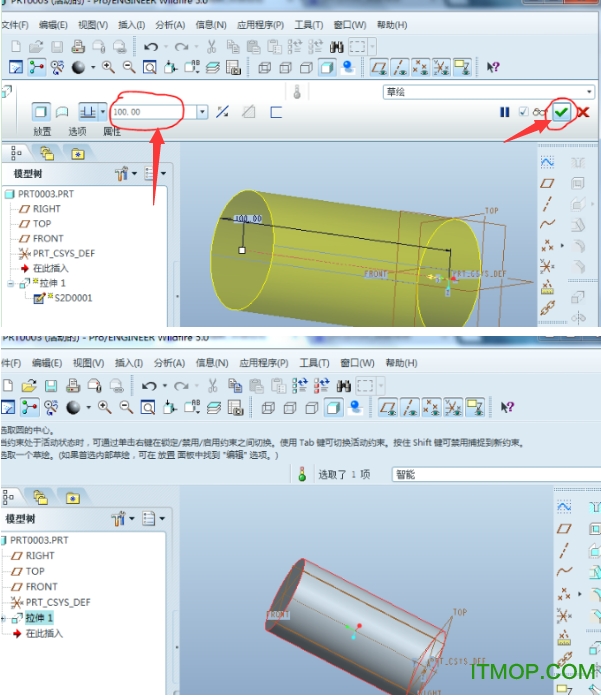The image size is (601, 697).
Task: Open the 属性 dashboard panel
Action: (112, 131)
